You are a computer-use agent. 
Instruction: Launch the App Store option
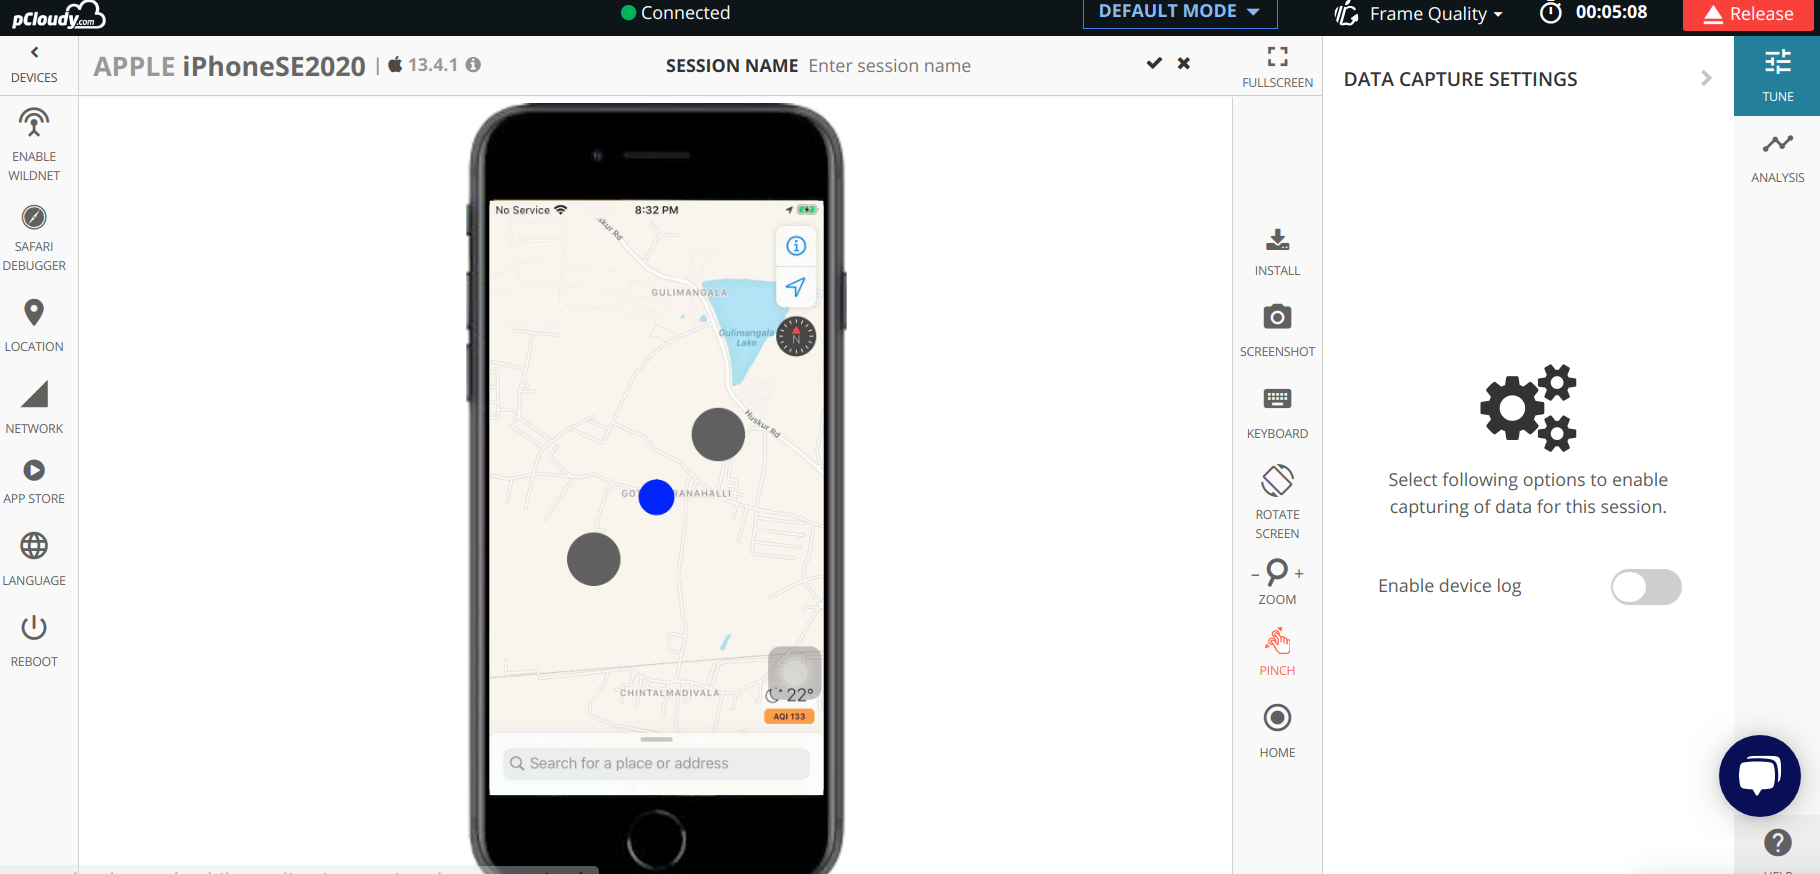(x=34, y=482)
